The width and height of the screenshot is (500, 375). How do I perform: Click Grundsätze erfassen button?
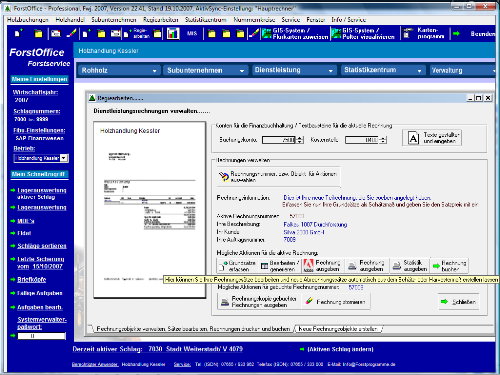click(237, 266)
